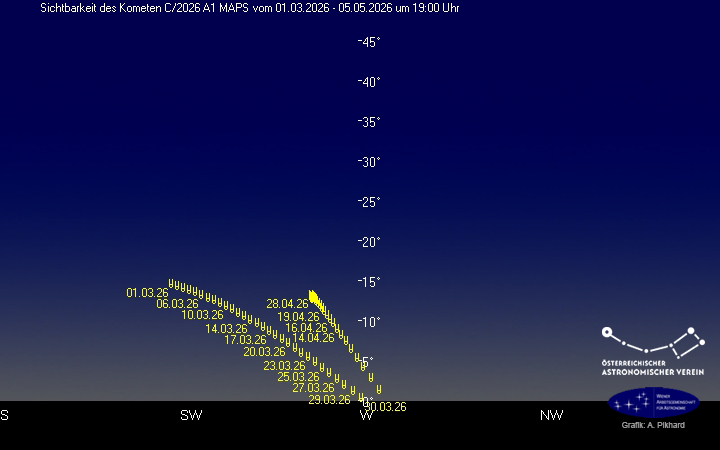Click the Österreichischer Astronomischer Verein constellation logo
Image resolution: width=720 pixels, height=450 pixels.
pyautogui.click(x=652, y=350)
